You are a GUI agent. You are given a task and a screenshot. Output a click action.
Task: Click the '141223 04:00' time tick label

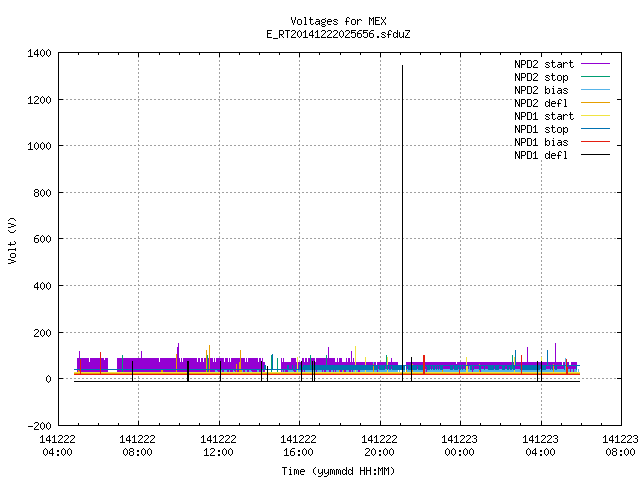point(540,446)
